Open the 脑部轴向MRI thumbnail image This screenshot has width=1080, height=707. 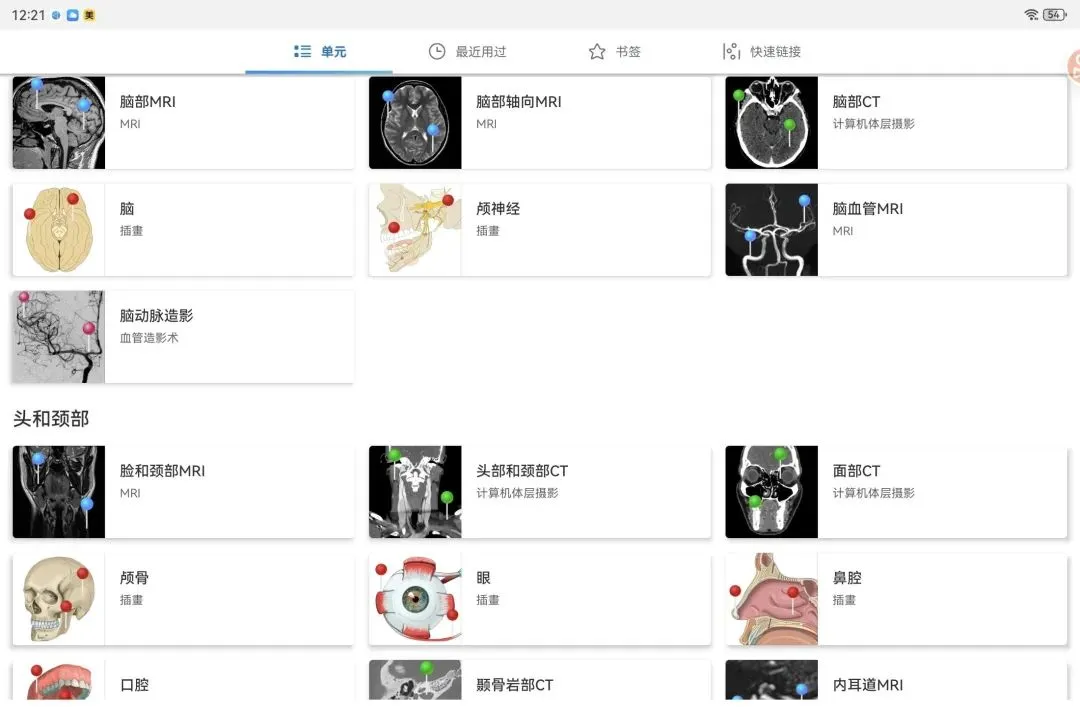[x=415, y=123]
